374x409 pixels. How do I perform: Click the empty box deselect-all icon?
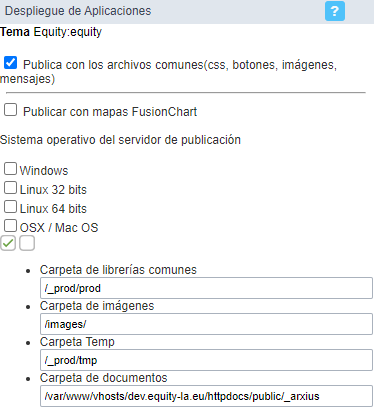point(27,243)
